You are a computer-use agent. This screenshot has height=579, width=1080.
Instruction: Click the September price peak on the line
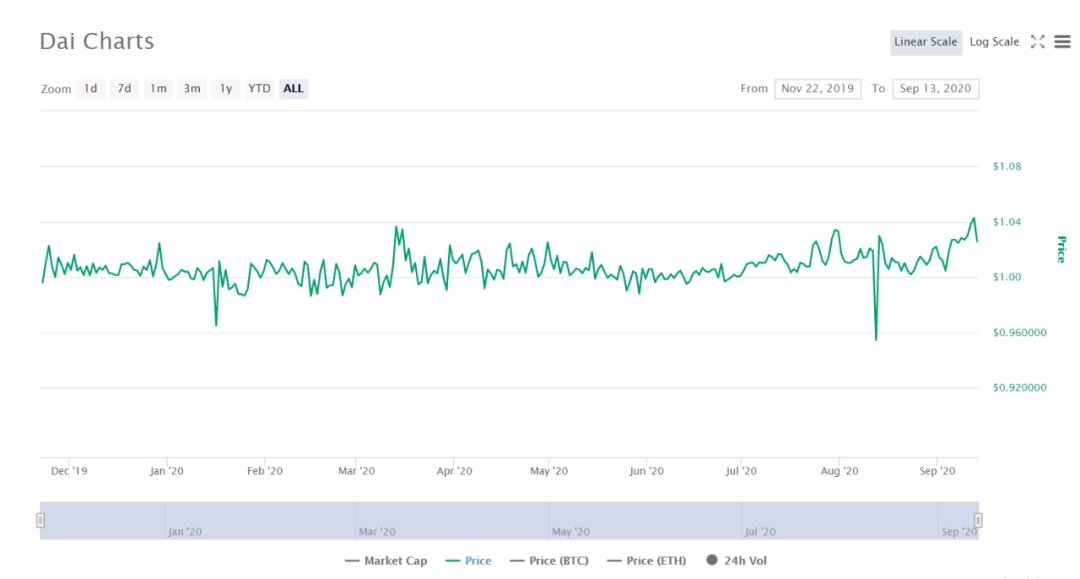[974, 219]
